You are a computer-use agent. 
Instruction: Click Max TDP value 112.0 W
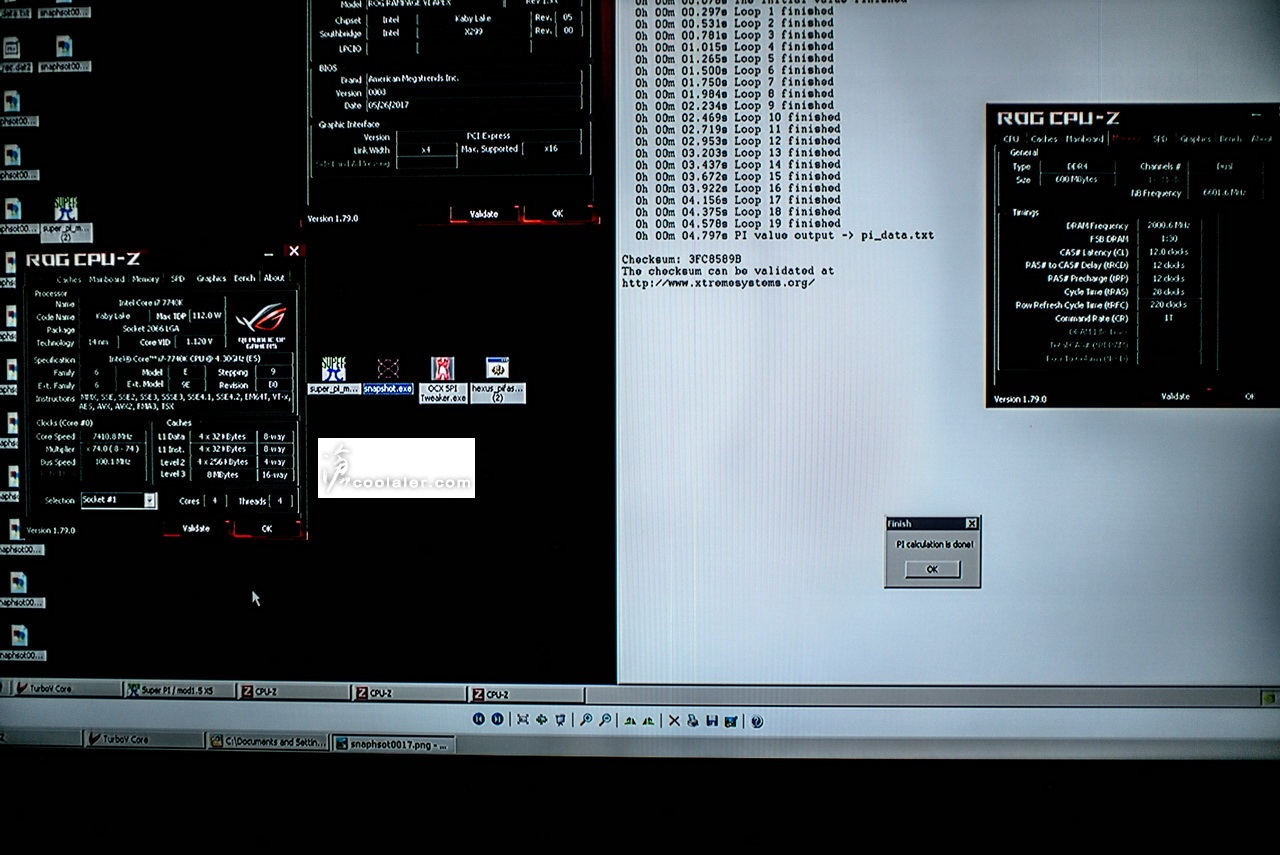tap(207, 316)
